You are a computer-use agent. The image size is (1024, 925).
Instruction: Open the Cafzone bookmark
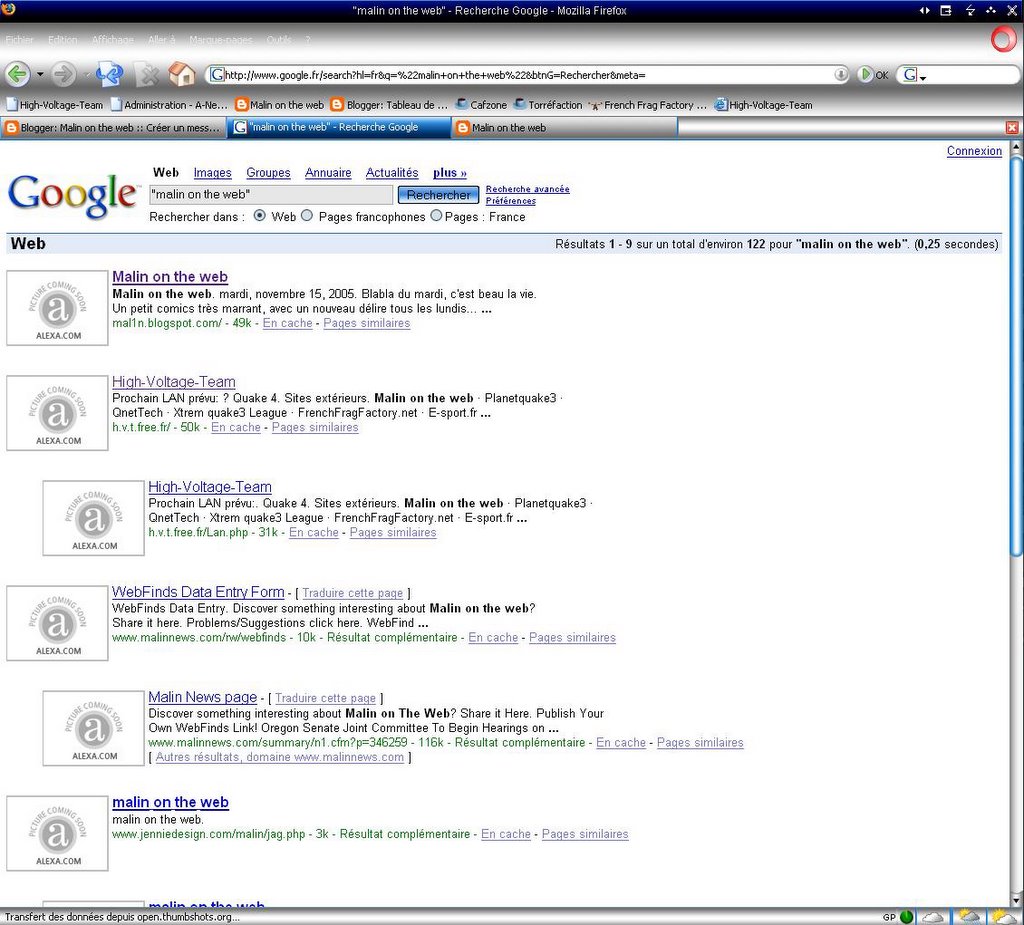coord(481,105)
